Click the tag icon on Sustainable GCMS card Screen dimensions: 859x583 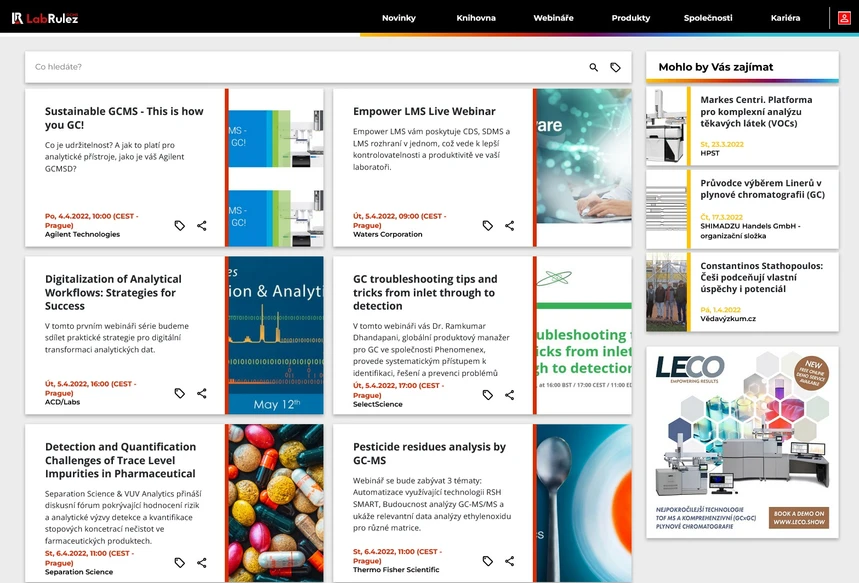pos(180,226)
